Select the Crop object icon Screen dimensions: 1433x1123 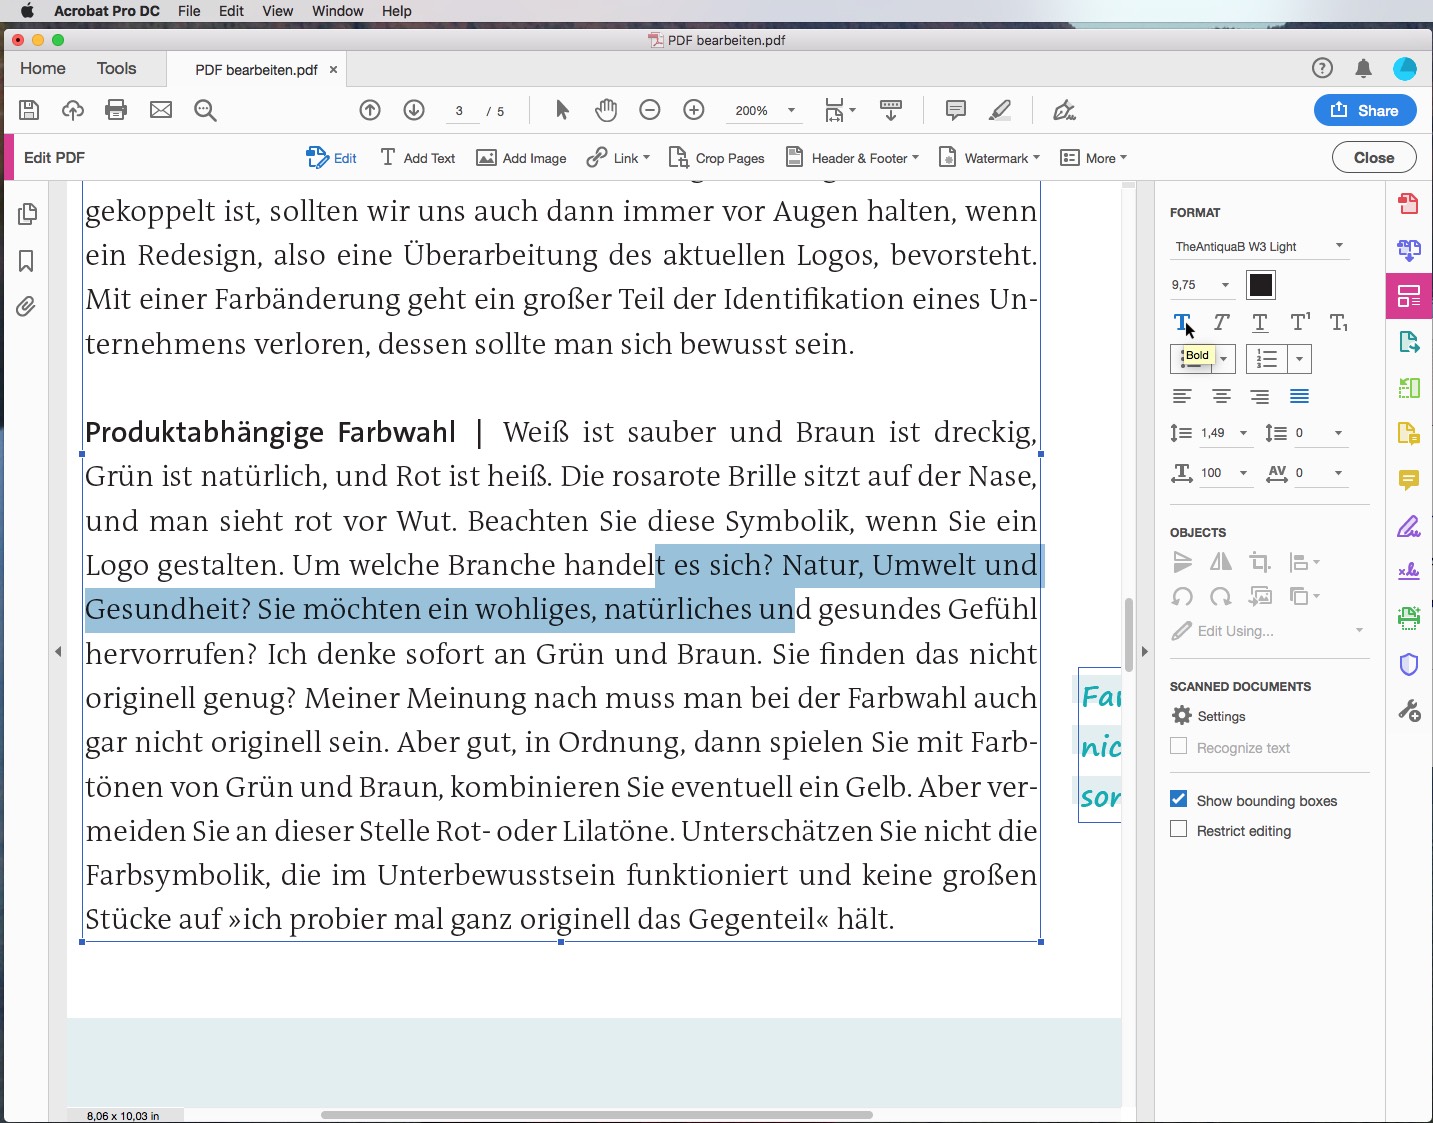pos(1261,562)
